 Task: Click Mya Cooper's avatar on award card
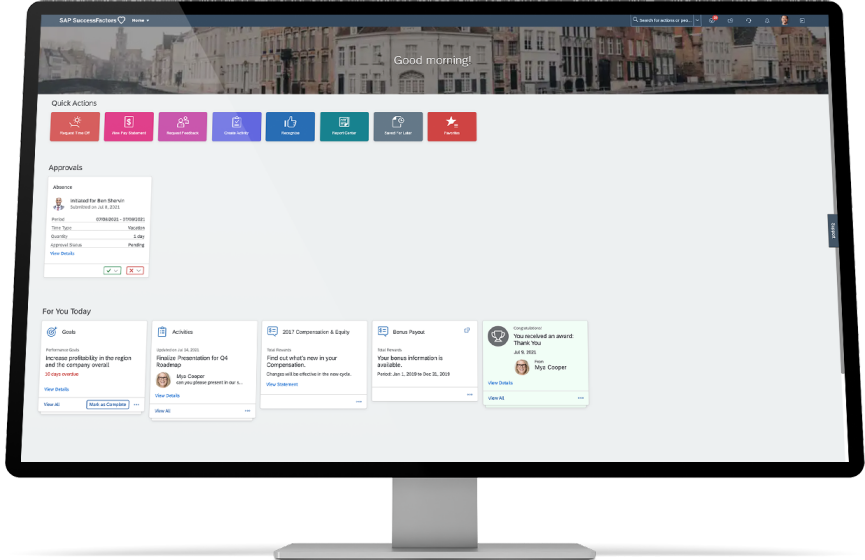point(522,367)
